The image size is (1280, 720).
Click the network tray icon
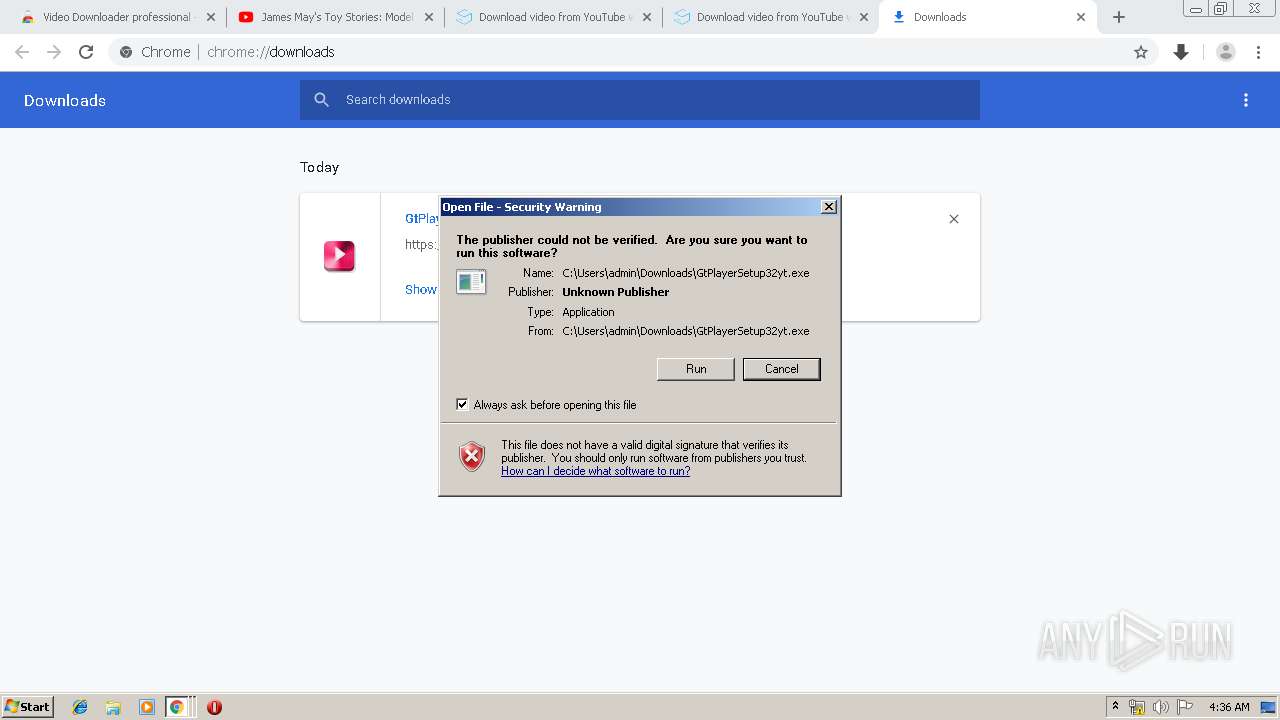click(x=1137, y=707)
